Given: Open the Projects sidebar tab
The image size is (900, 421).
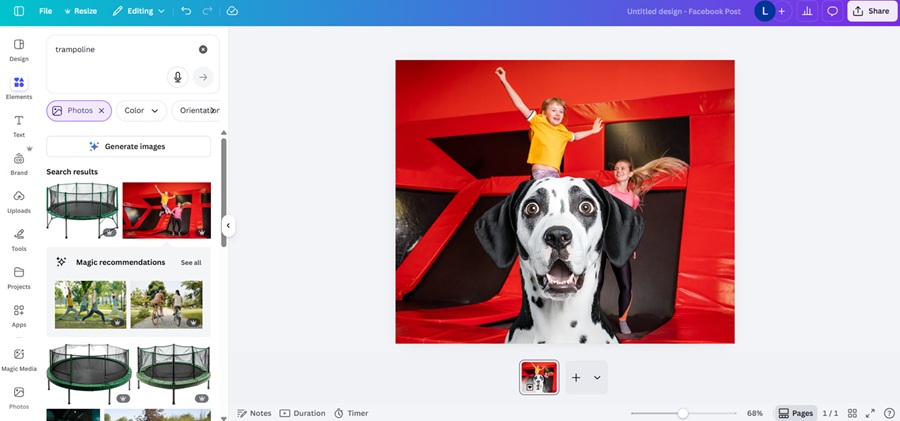Looking at the screenshot, I should (x=19, y=278).
